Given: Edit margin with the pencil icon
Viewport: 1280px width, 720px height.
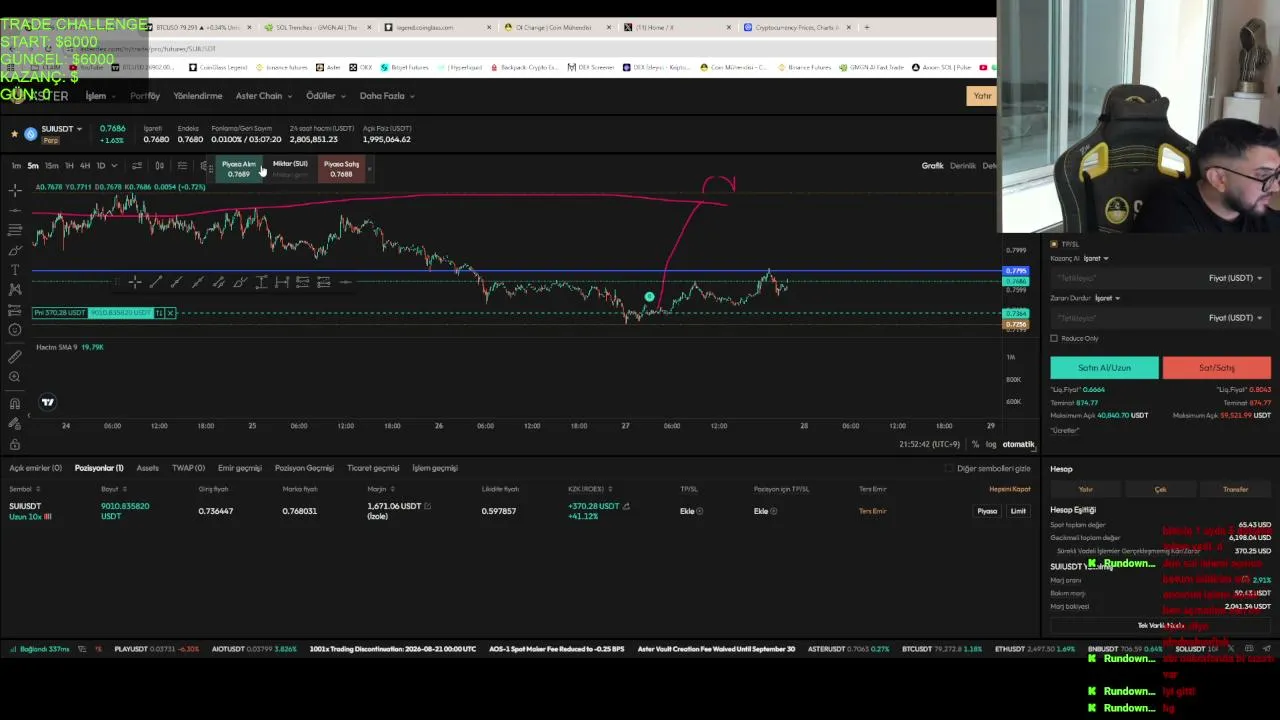Looking at the screenshot, I should pos(427,506).
